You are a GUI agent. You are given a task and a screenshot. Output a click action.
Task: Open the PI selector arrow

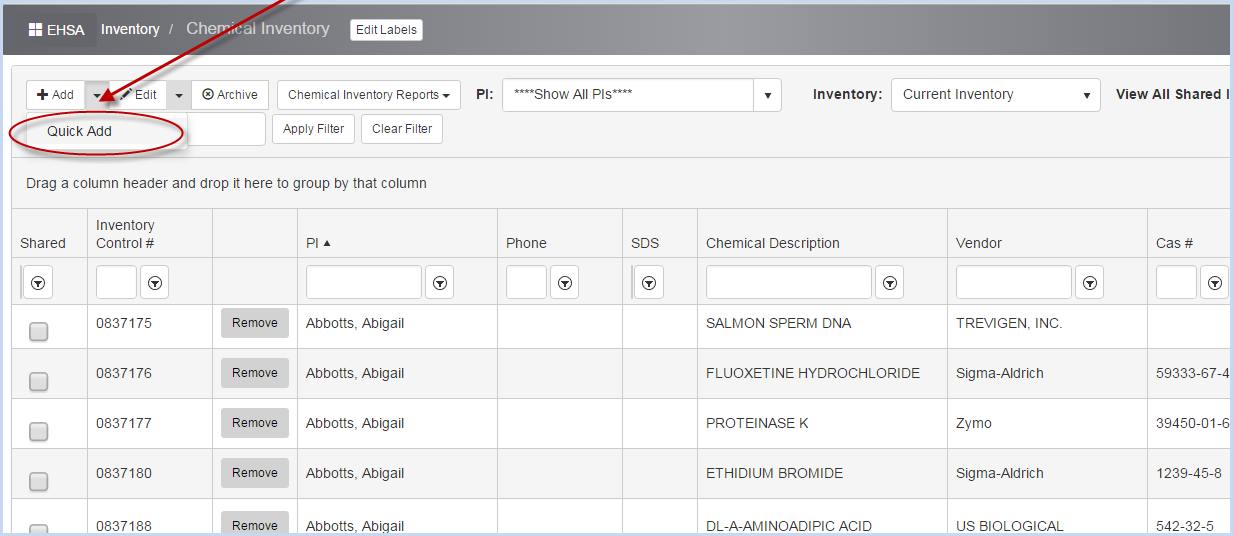(767, 95)
